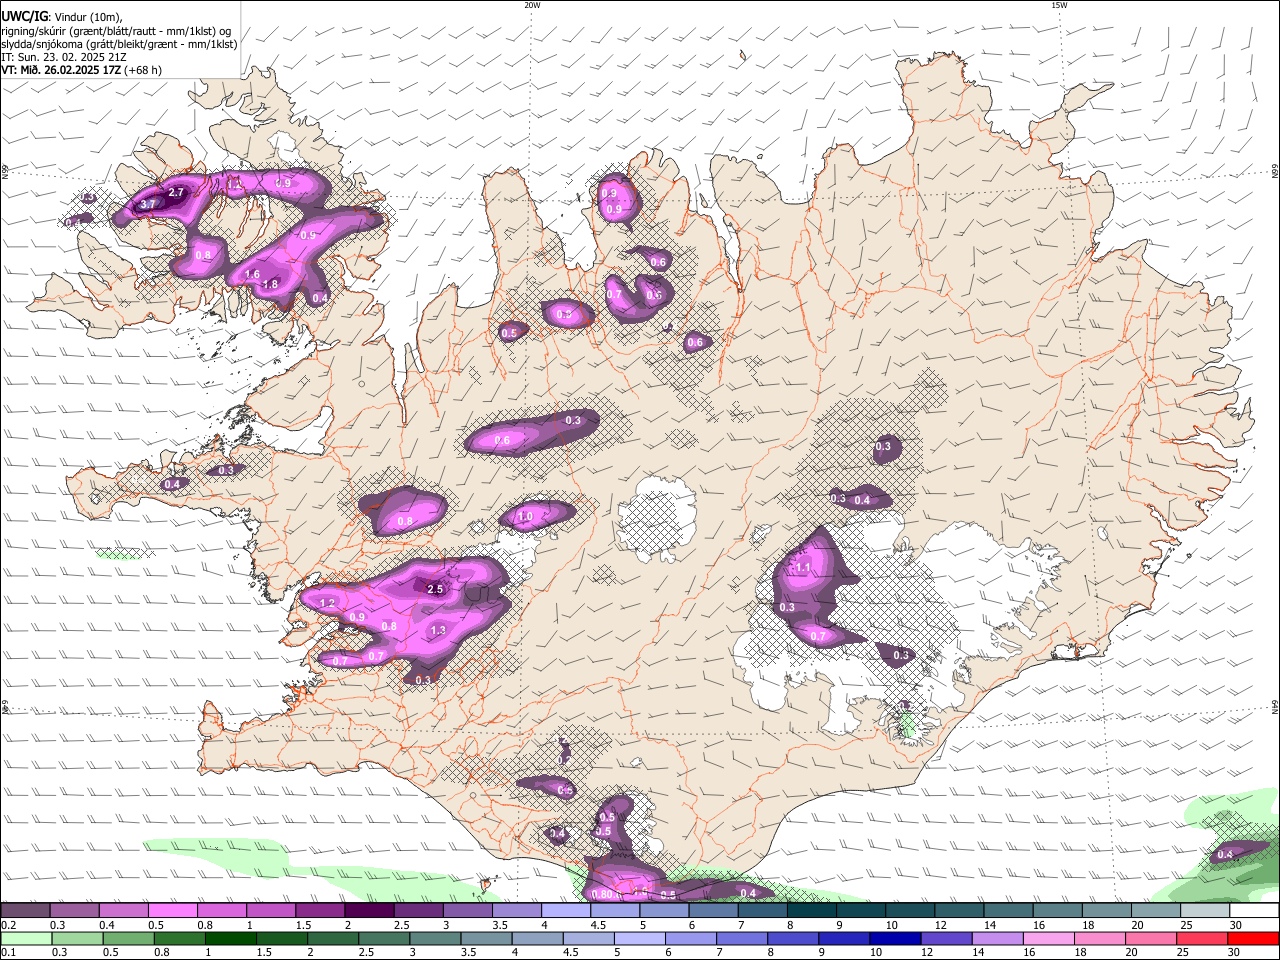Click the white upper scale swatch at 30
1280x960 pixels.
(1254, 910)
